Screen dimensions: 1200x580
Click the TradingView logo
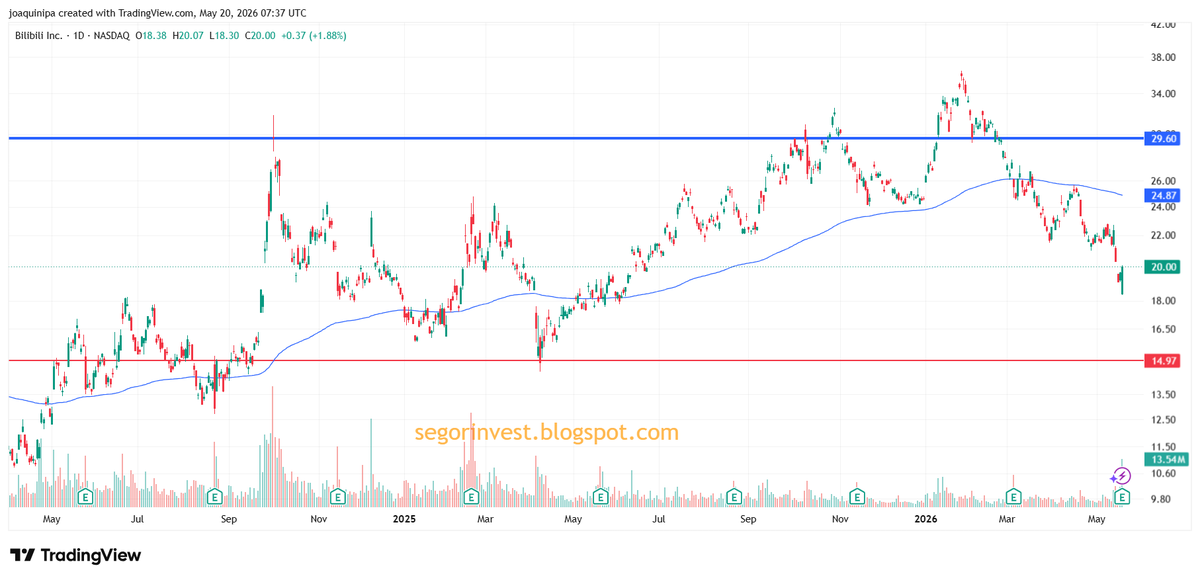click(x=75, y=555)
